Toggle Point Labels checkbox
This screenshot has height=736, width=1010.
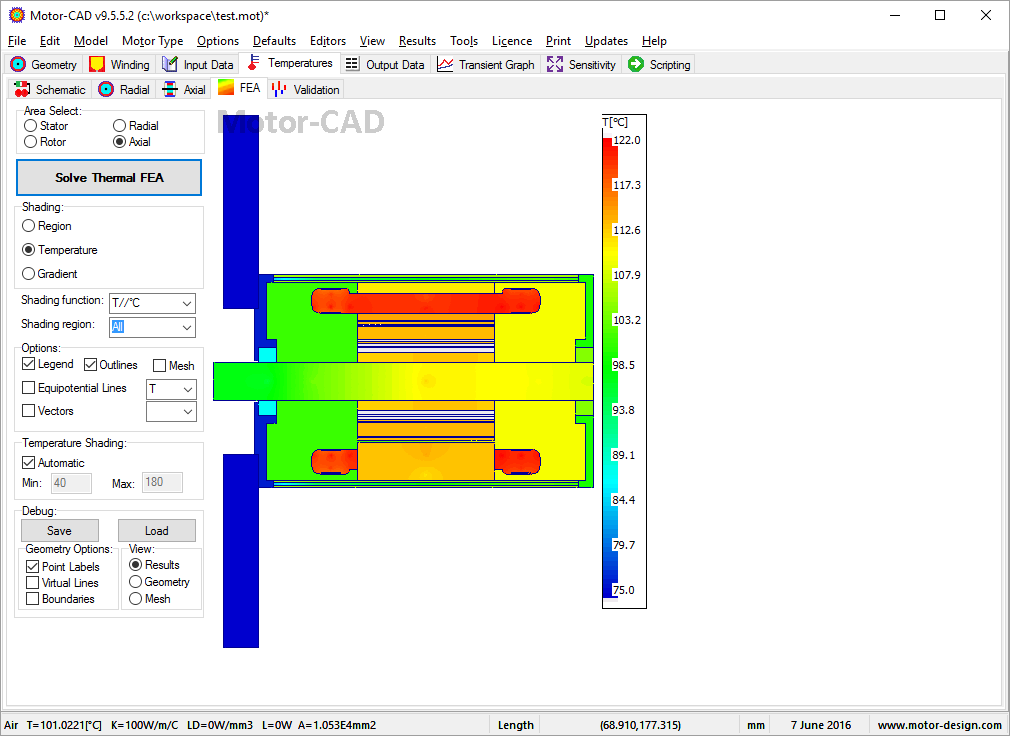(x=32, y=567)
